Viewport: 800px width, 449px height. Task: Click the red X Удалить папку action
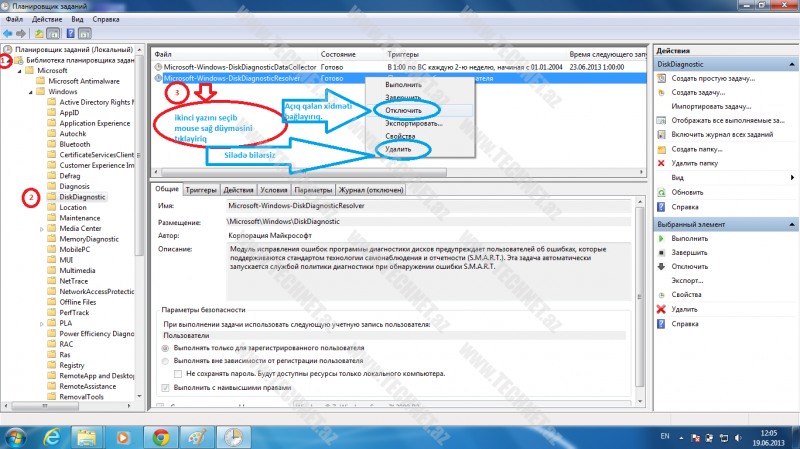pyautogui.click(x=660, y=163)
